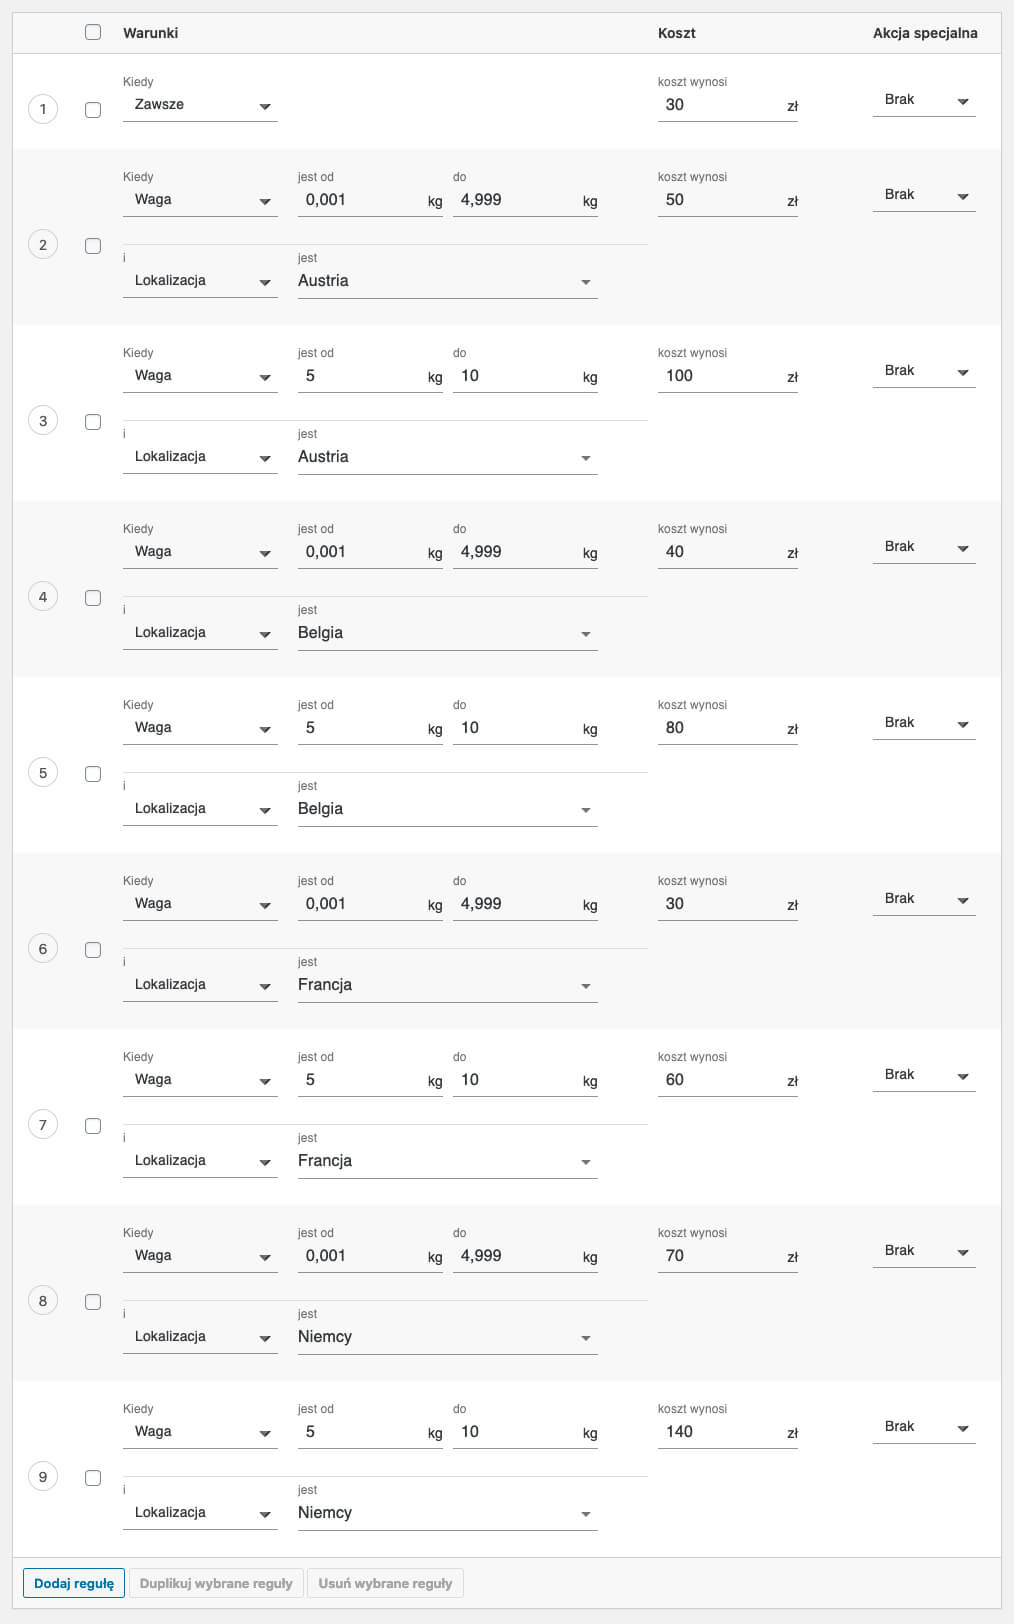Open the Zawsze condition dropdown arrow

[265, 106]
